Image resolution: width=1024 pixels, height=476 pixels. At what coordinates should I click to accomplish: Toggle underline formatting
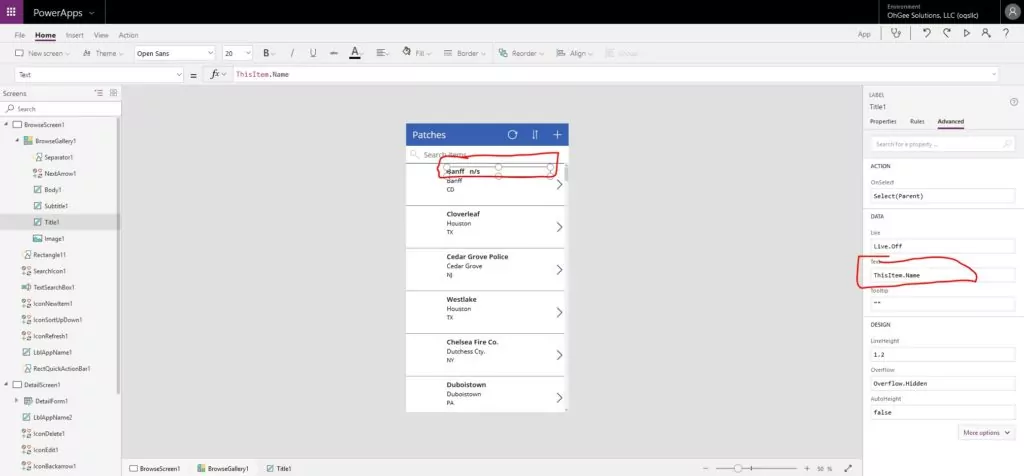313,54
